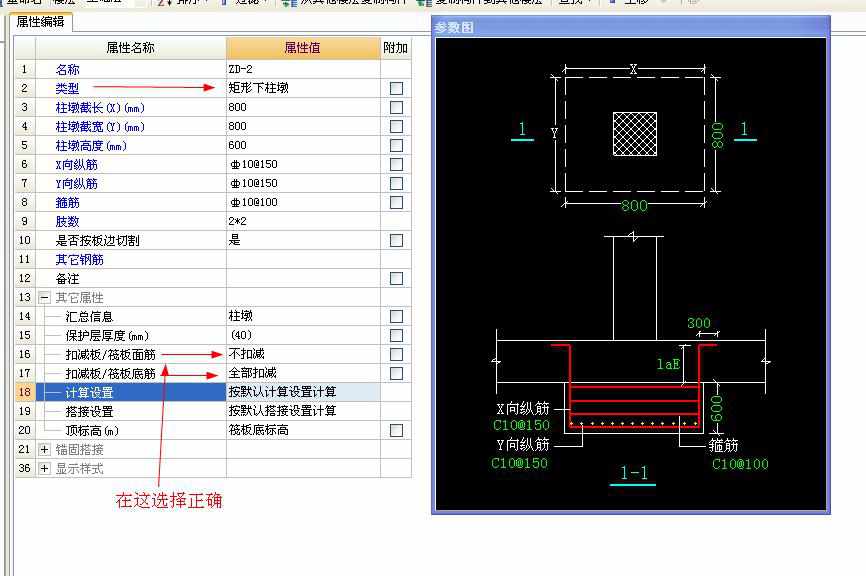Edit the 箍筋 value 10@100
This screenshot has height=576, width=866.
(303, 202)
